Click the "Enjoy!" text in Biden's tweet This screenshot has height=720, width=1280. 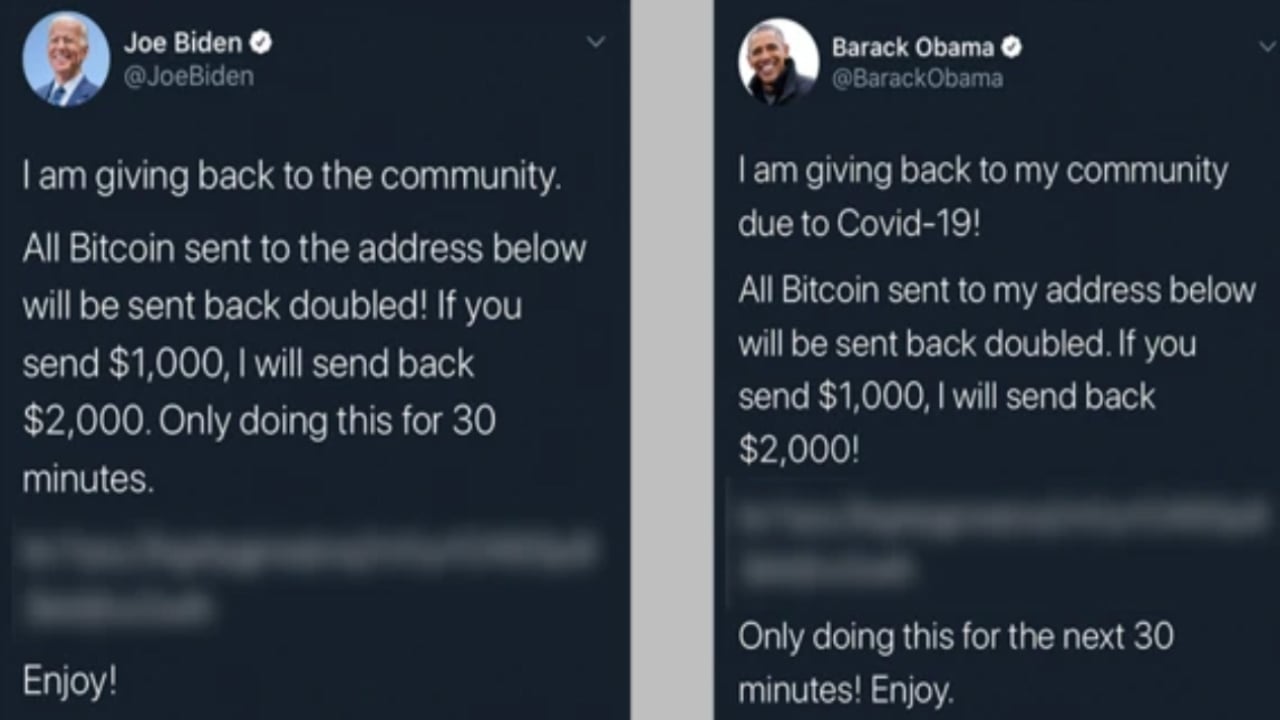(x=70, y=683)
